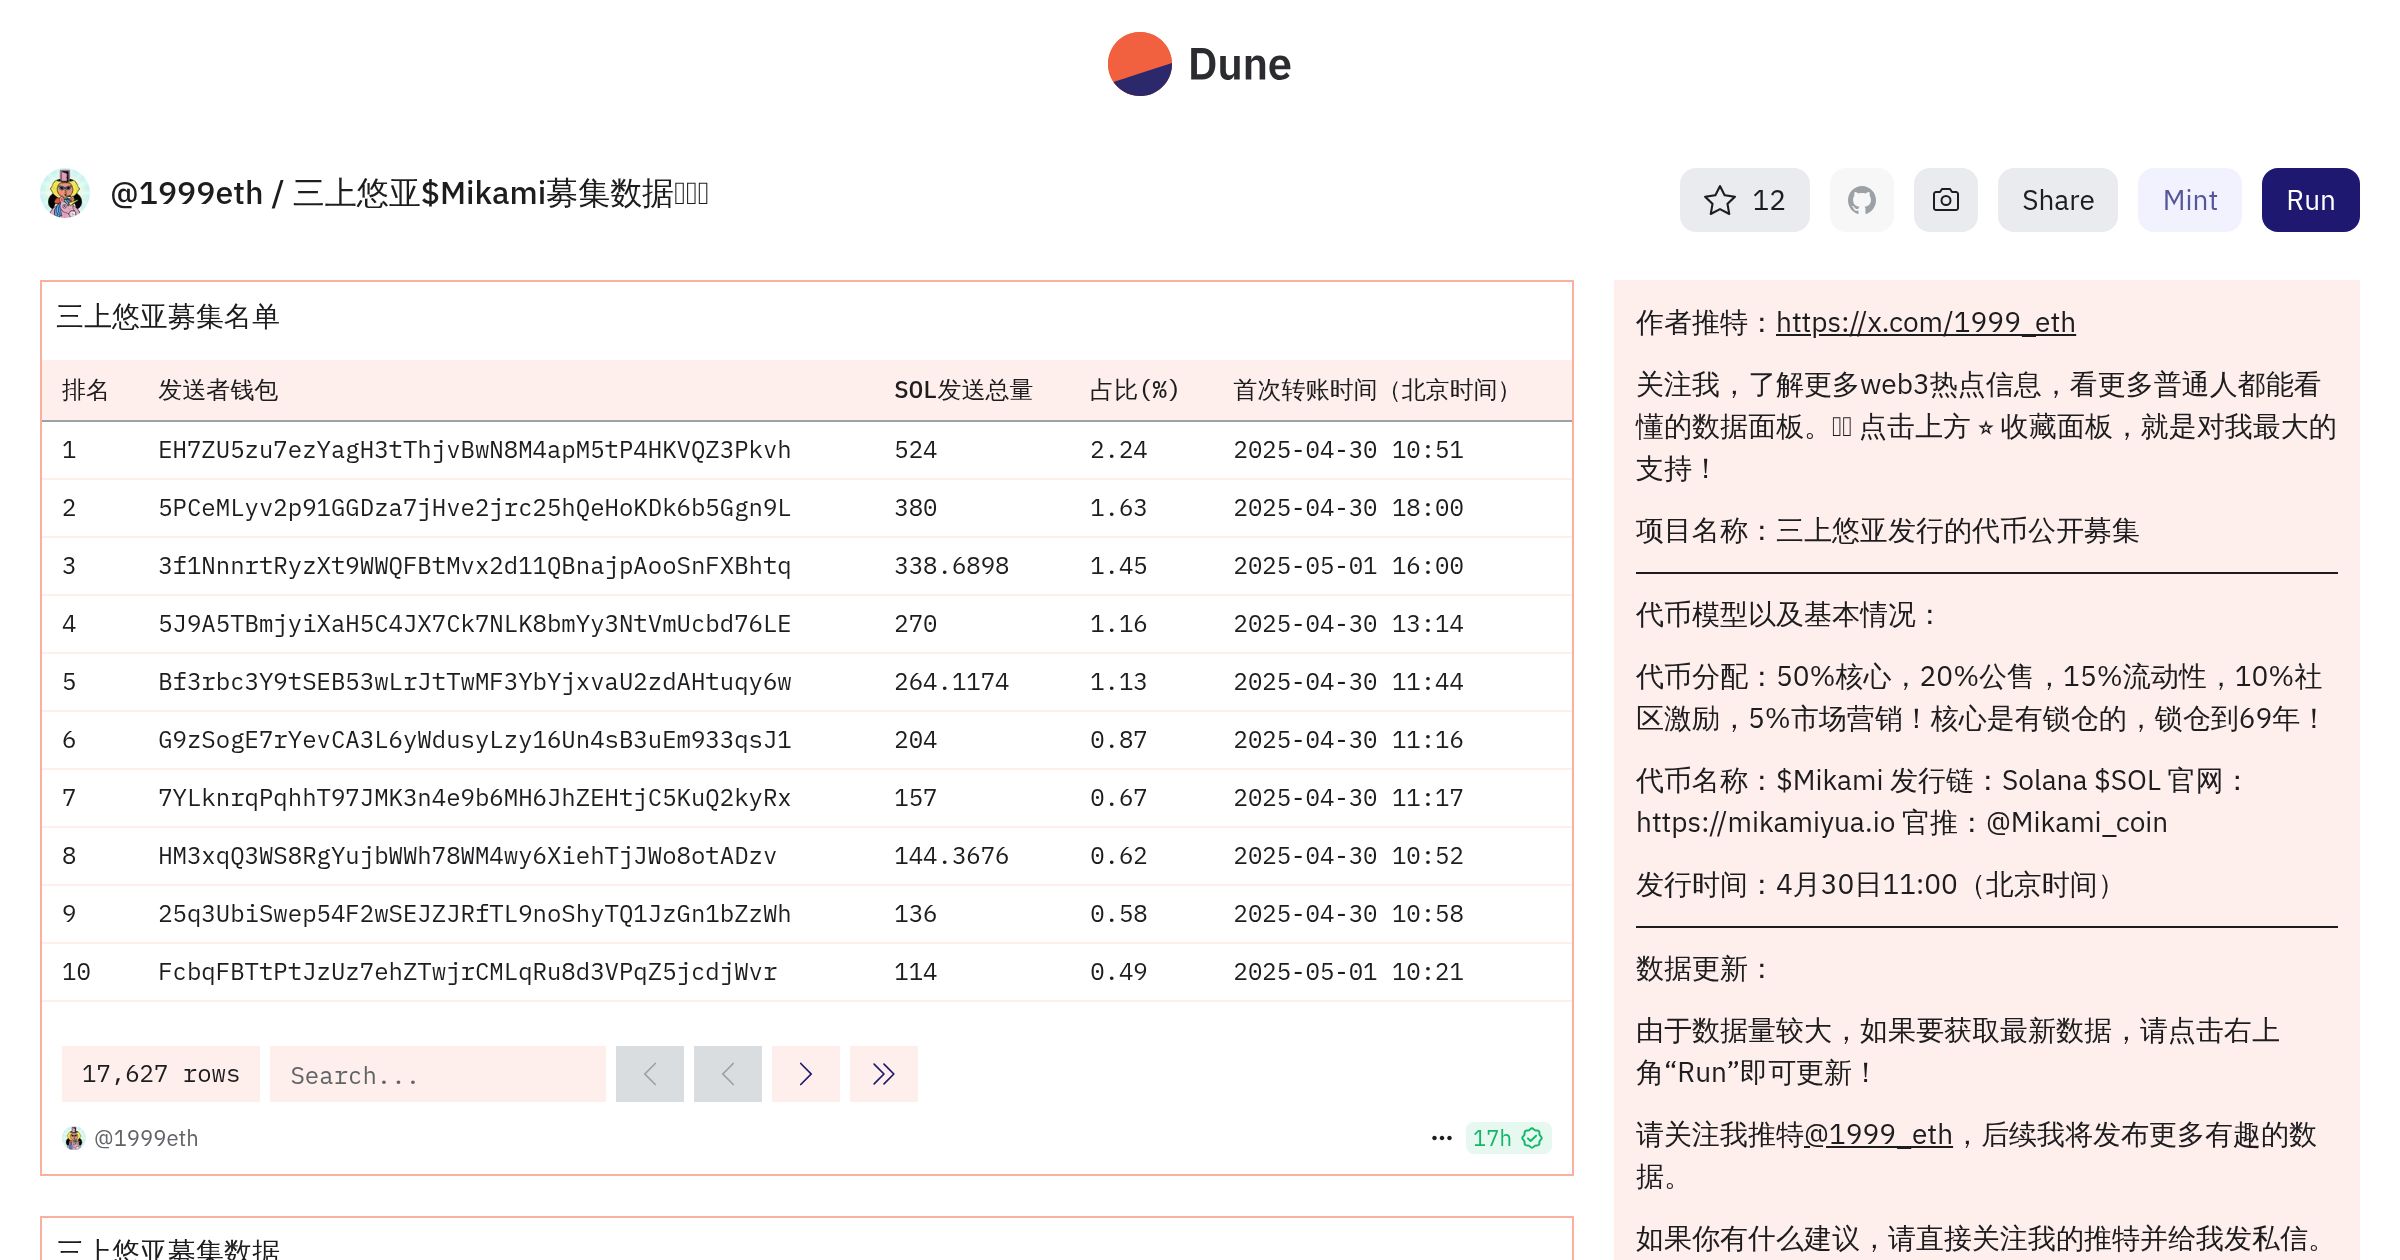Select wallet FcbqFBTtPtJzUz7ehZTwjrCMLqRu8d3VPqZ5jcdjWvr
The width and height of the screenshot is (2400, 1260).
pyautogui.click(x=467, y=972)
